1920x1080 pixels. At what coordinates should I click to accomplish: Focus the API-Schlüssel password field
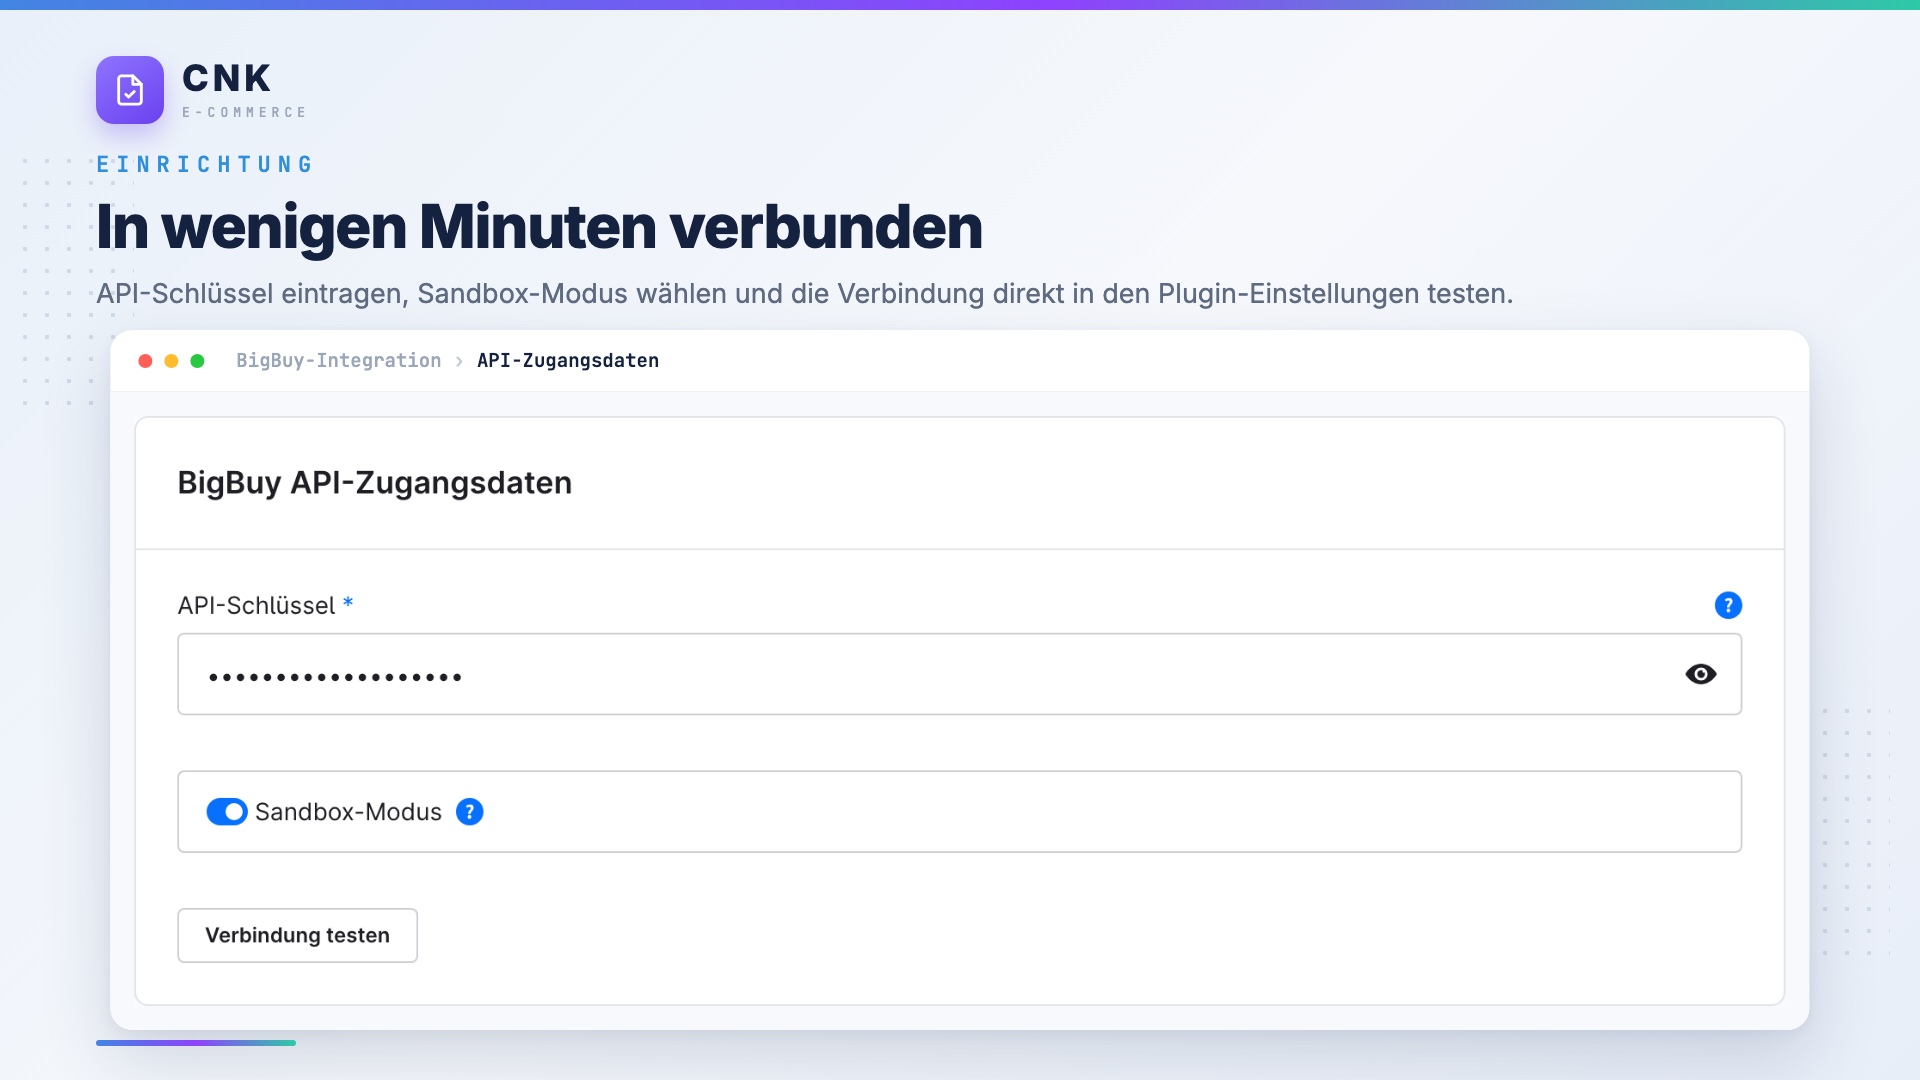959,674
